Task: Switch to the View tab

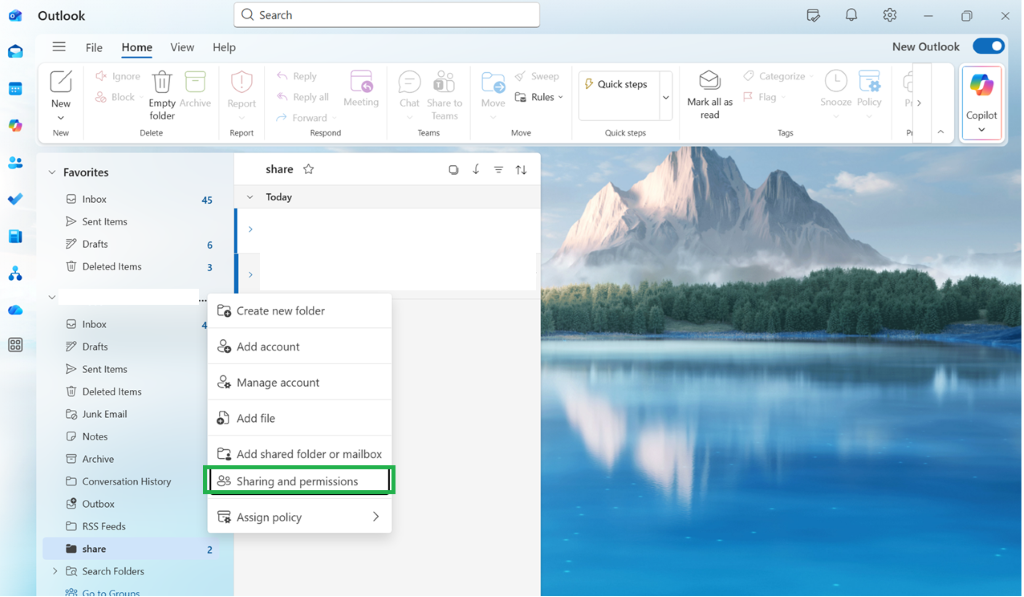Action: [182, 47]
